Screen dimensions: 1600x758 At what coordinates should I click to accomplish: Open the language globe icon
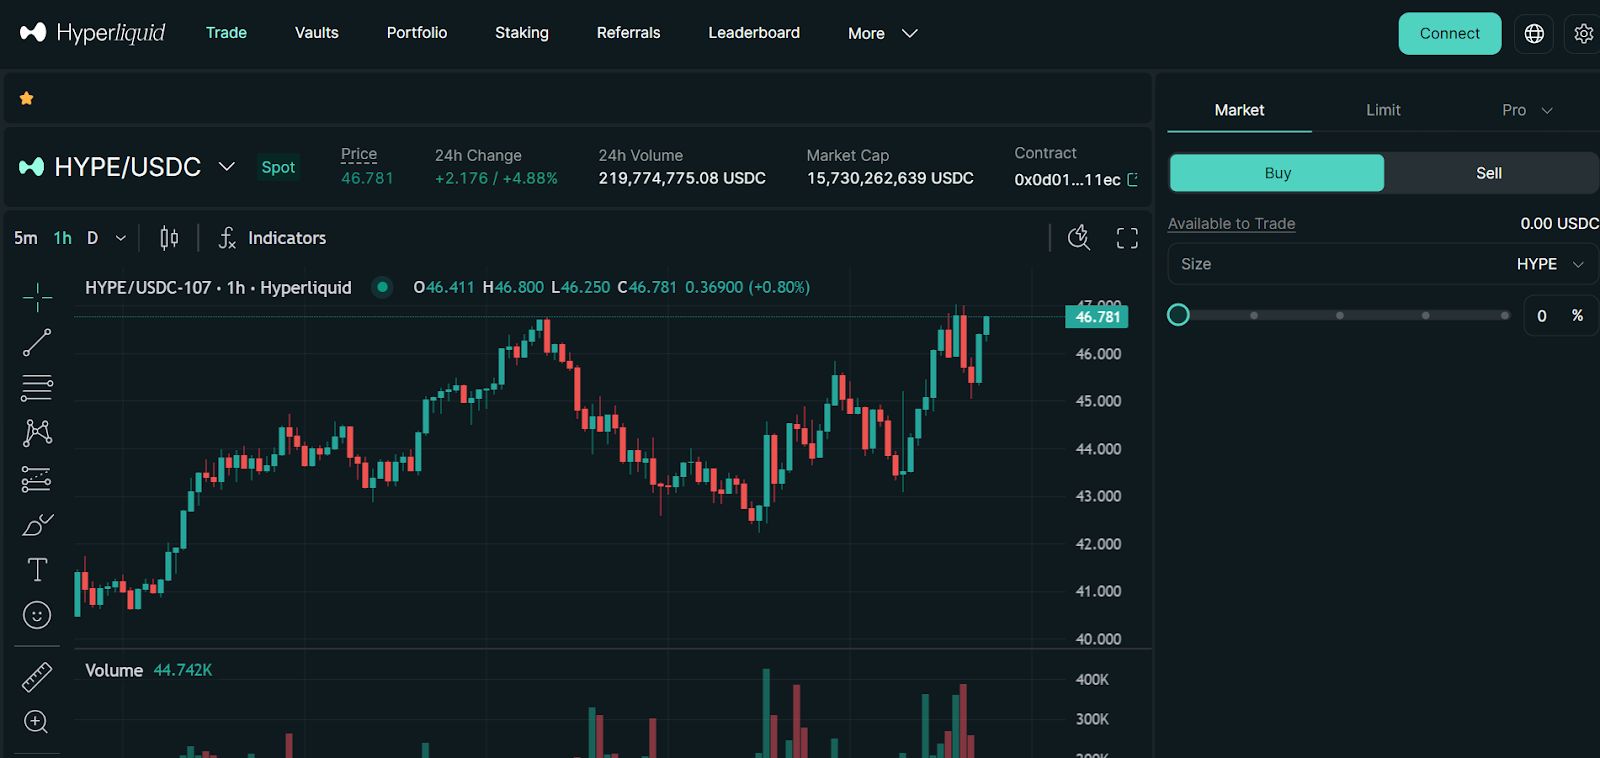tap(1534, 34)
